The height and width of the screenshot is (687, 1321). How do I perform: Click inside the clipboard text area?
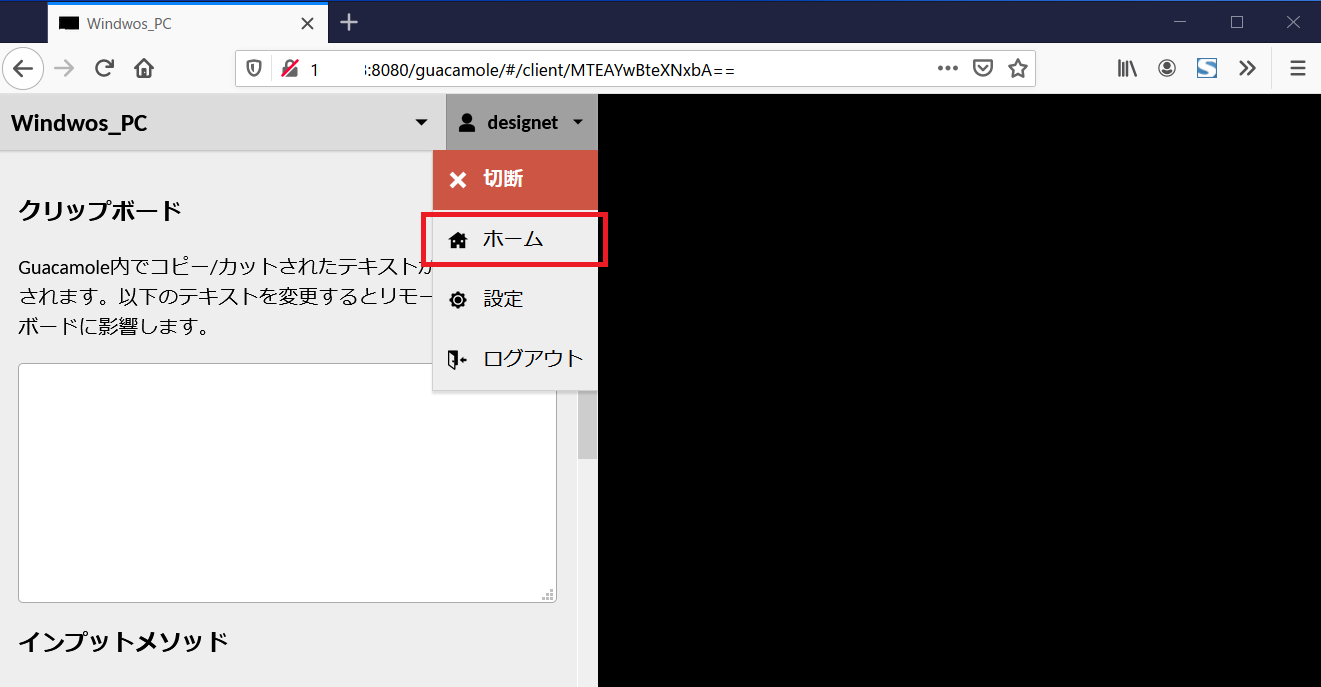point(287,482)
